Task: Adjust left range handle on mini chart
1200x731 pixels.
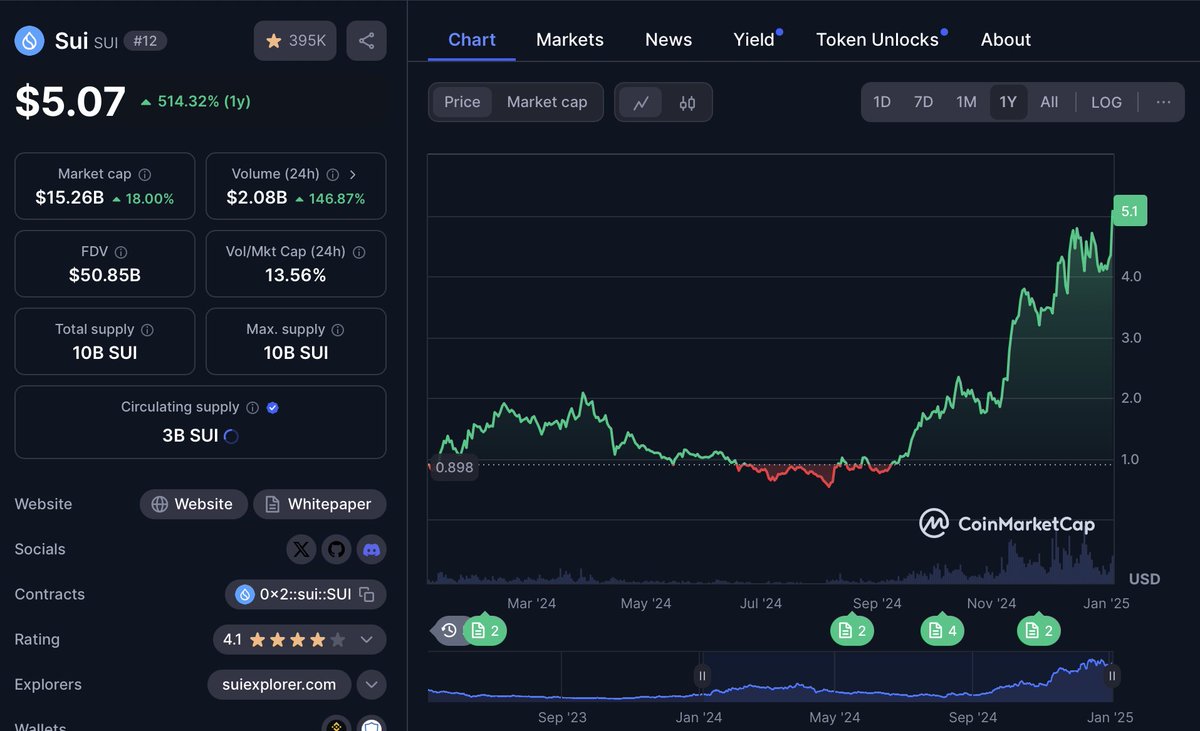Action: [703, 676]
